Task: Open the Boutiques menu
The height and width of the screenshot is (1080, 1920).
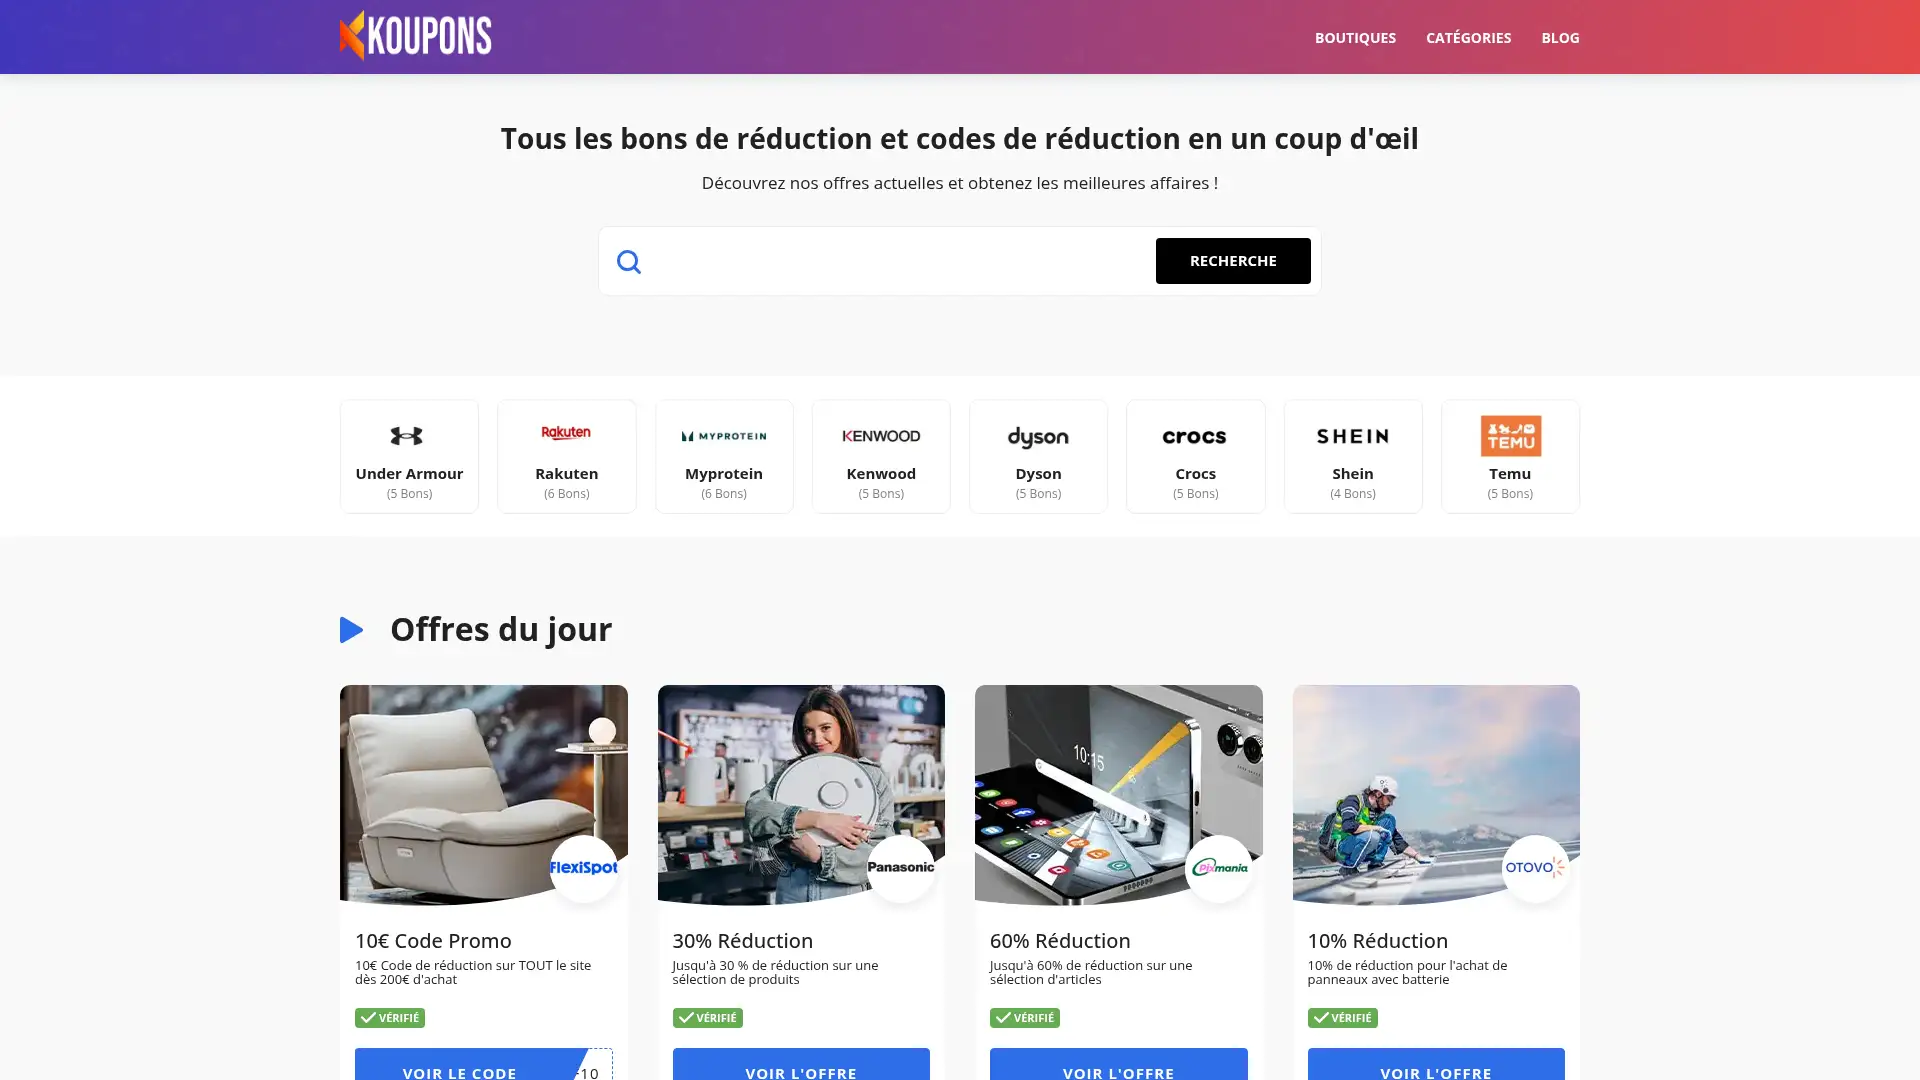Action: 1355,38
